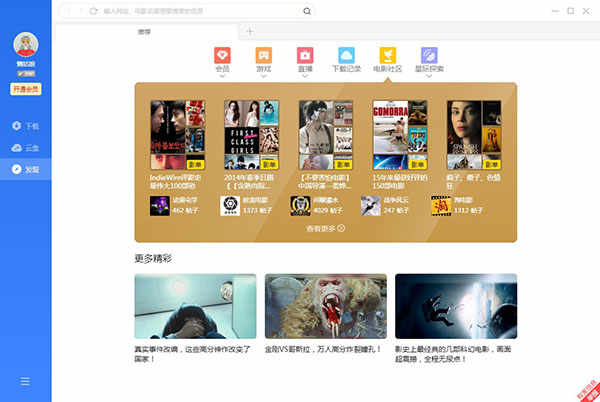The height and width of the screenshot is (402, 600).
Task: Expand the chevron under 会员
Action: click(x=222, y=76)
